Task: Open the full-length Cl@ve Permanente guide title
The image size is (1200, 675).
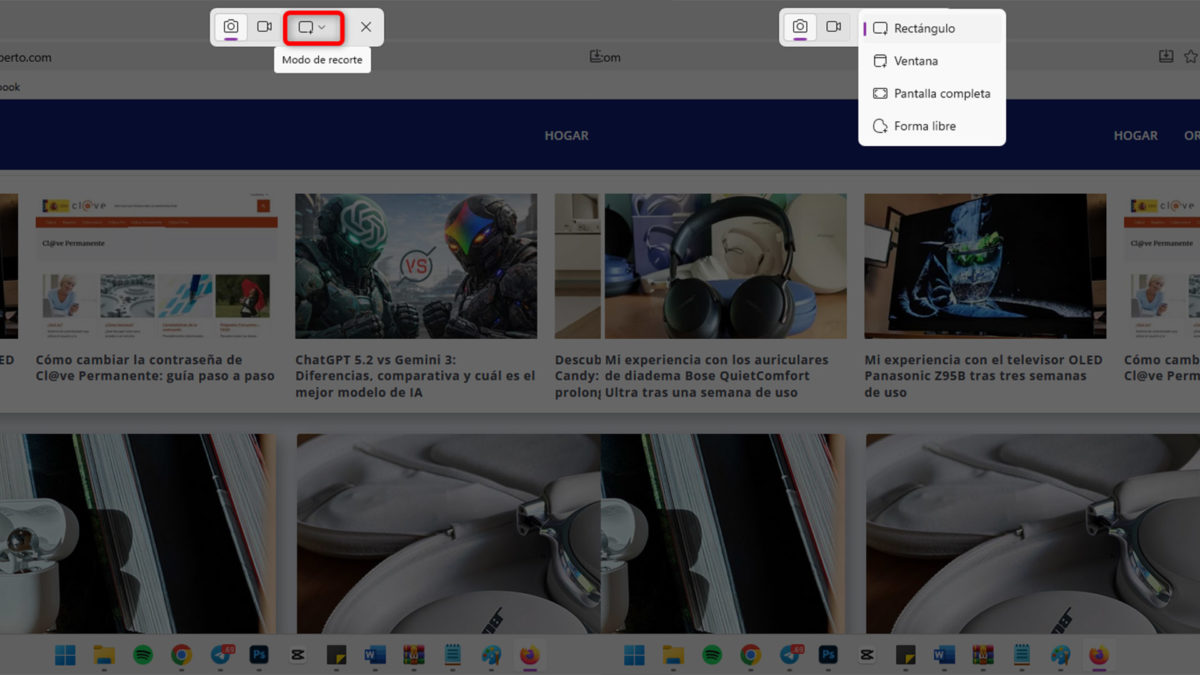Action: click(x=155, y=368)
